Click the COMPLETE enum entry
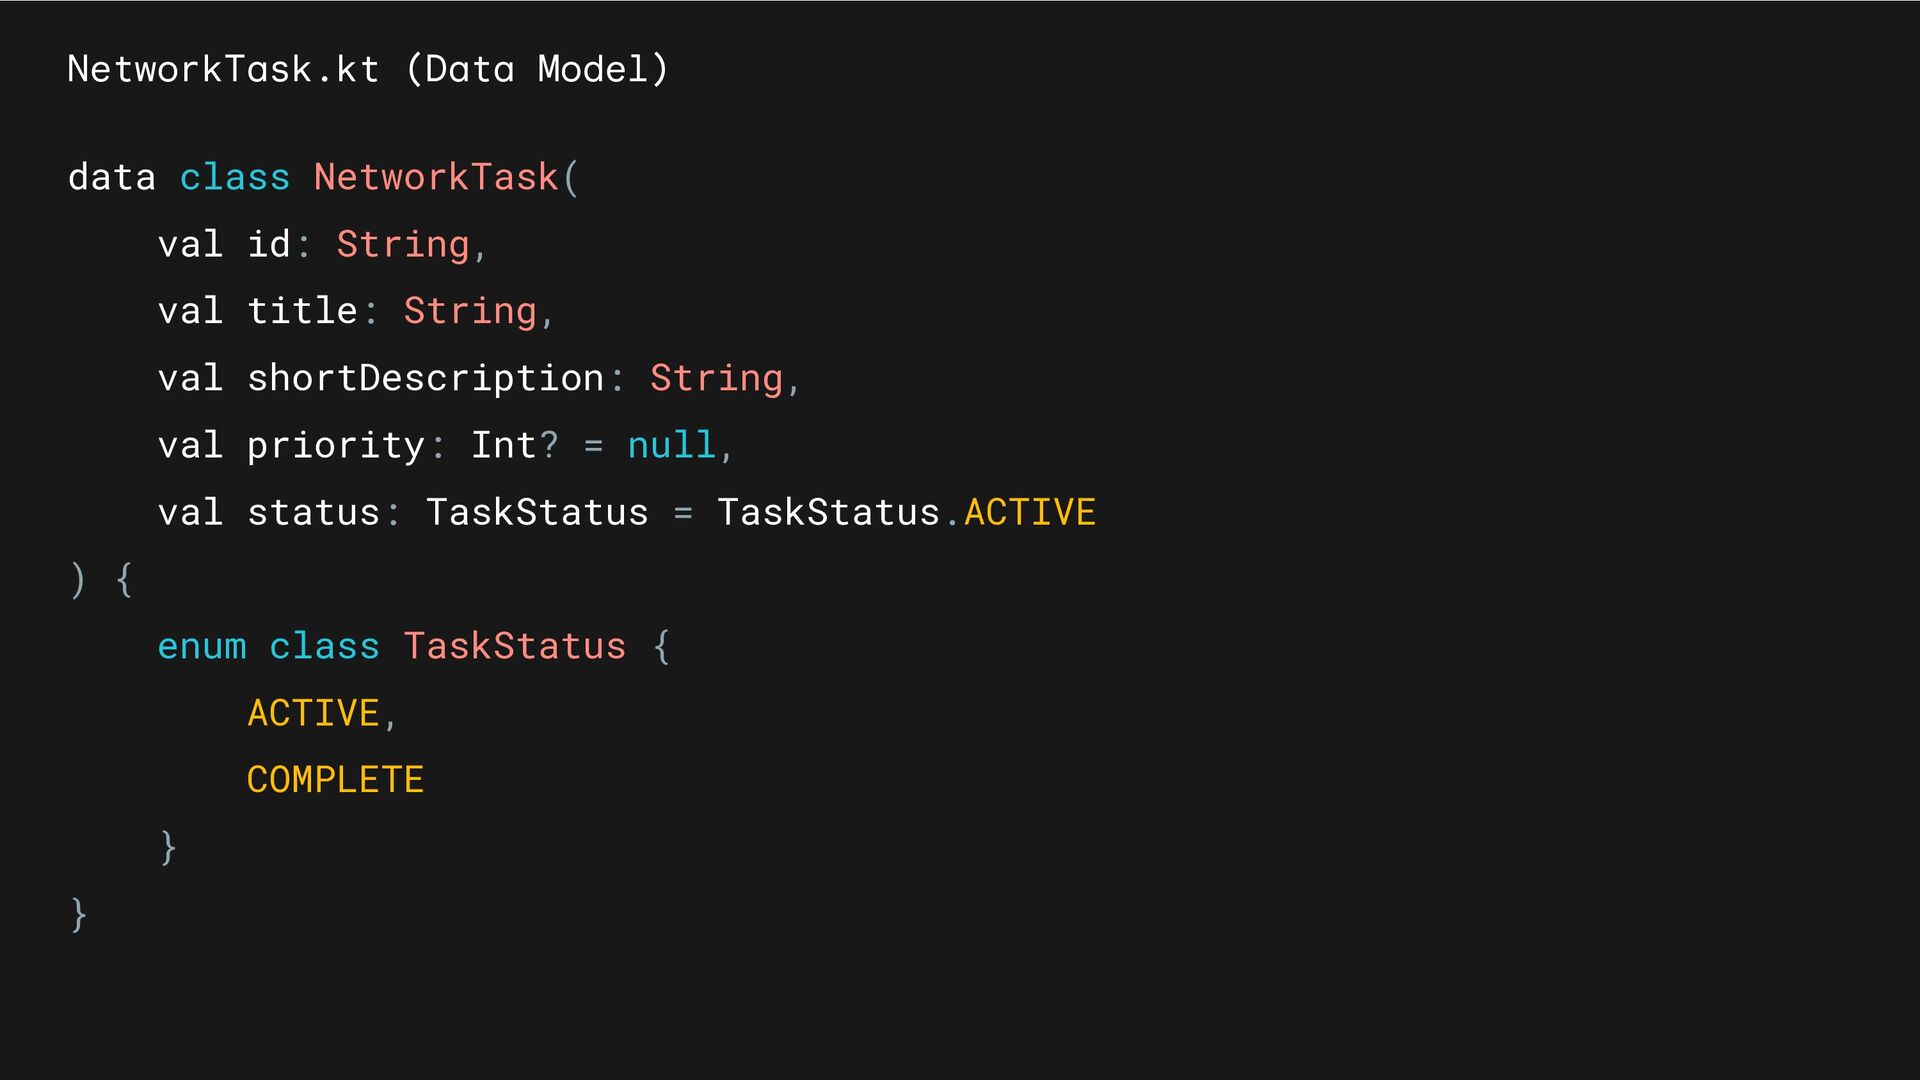 tap(336, 780)
